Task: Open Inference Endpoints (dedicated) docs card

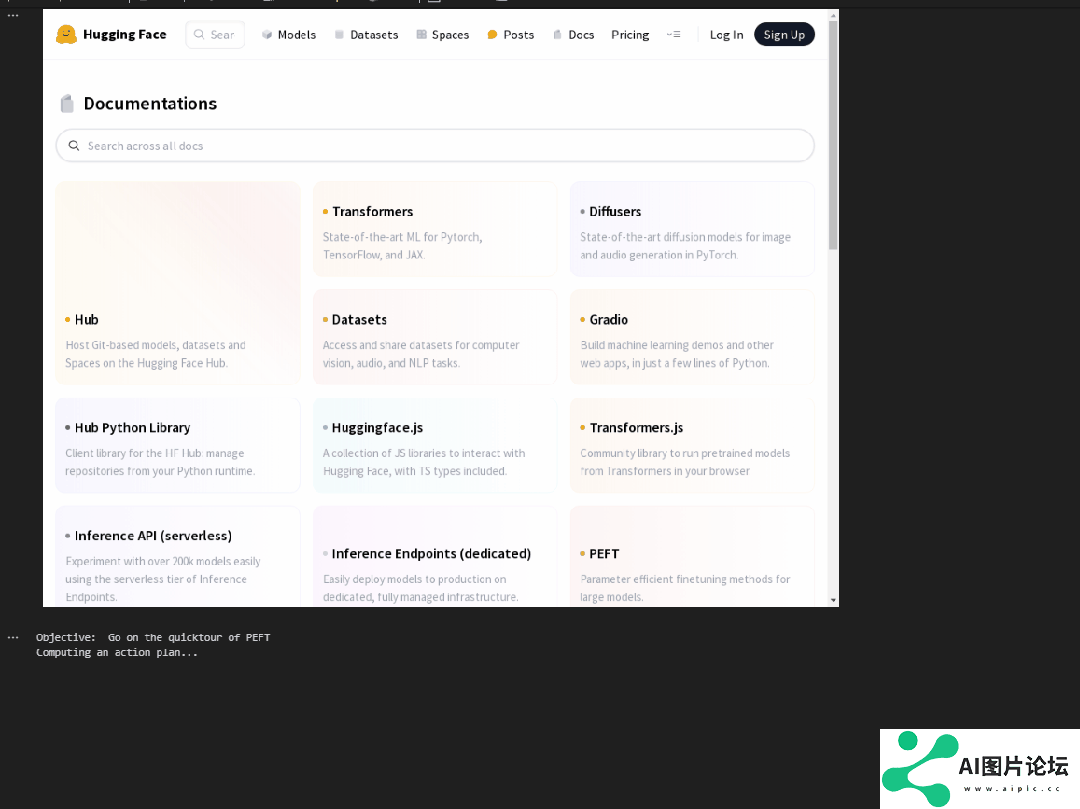Action: [435, 557]
